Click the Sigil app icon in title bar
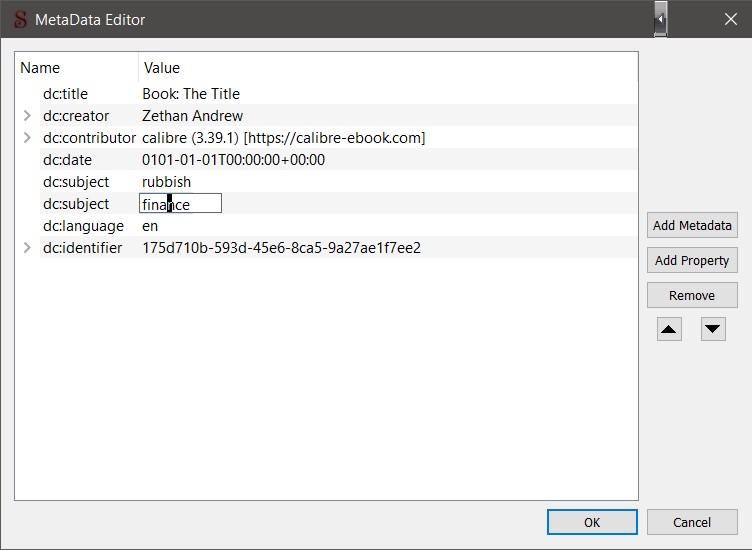752x550 pixels. [20, 19]
